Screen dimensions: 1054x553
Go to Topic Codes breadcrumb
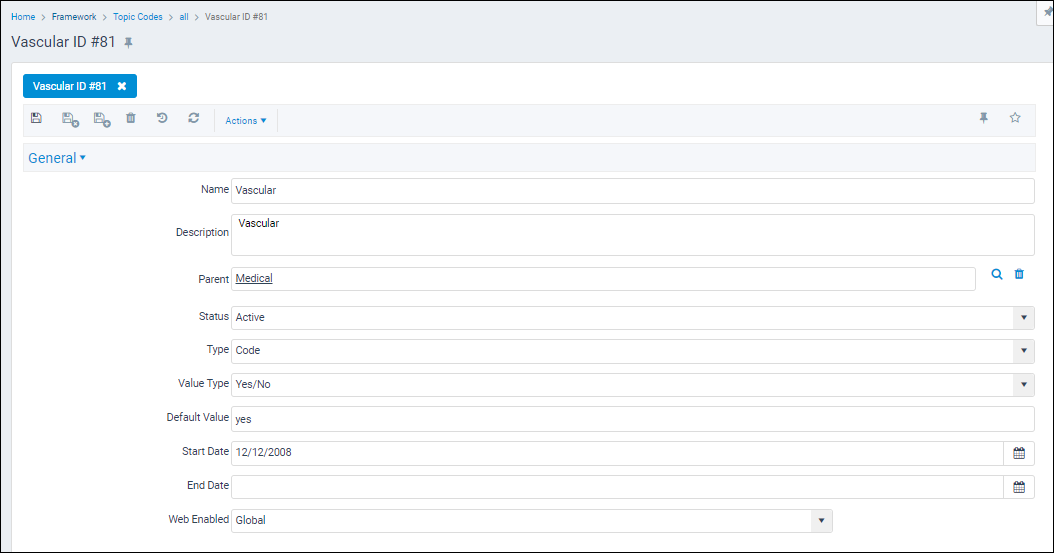(x=138, y=17)
